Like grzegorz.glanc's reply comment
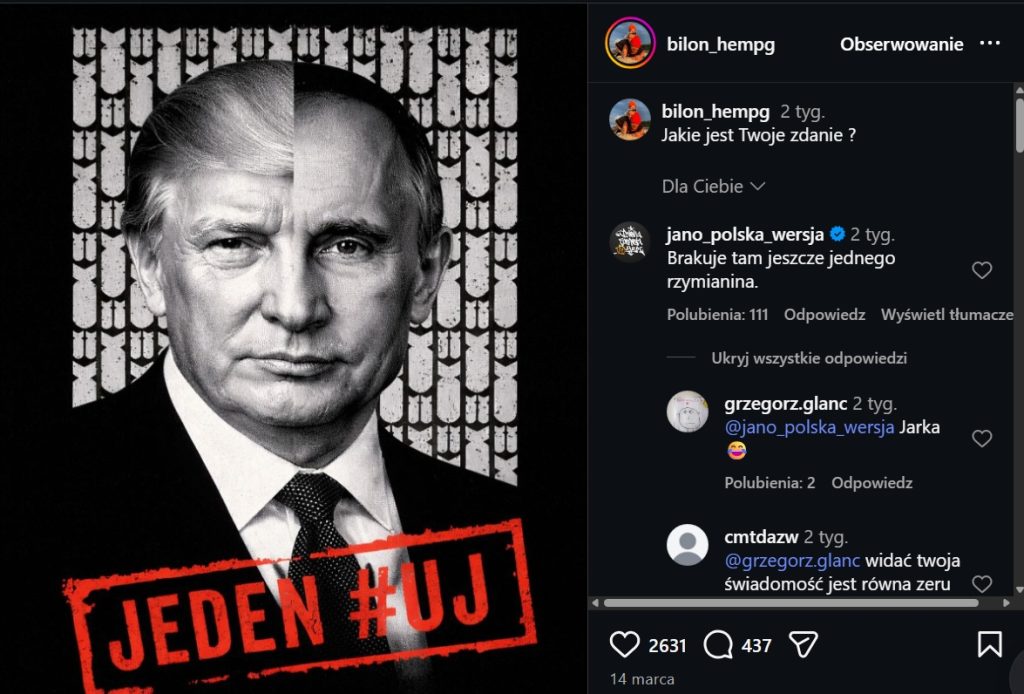The image size is (1024, 694). point(982,438)
